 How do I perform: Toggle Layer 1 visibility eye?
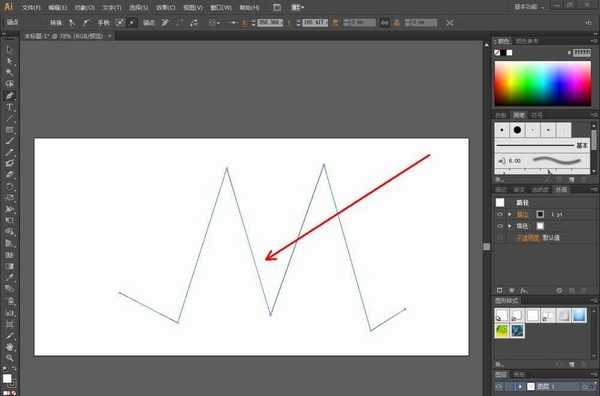click(499, 387)
